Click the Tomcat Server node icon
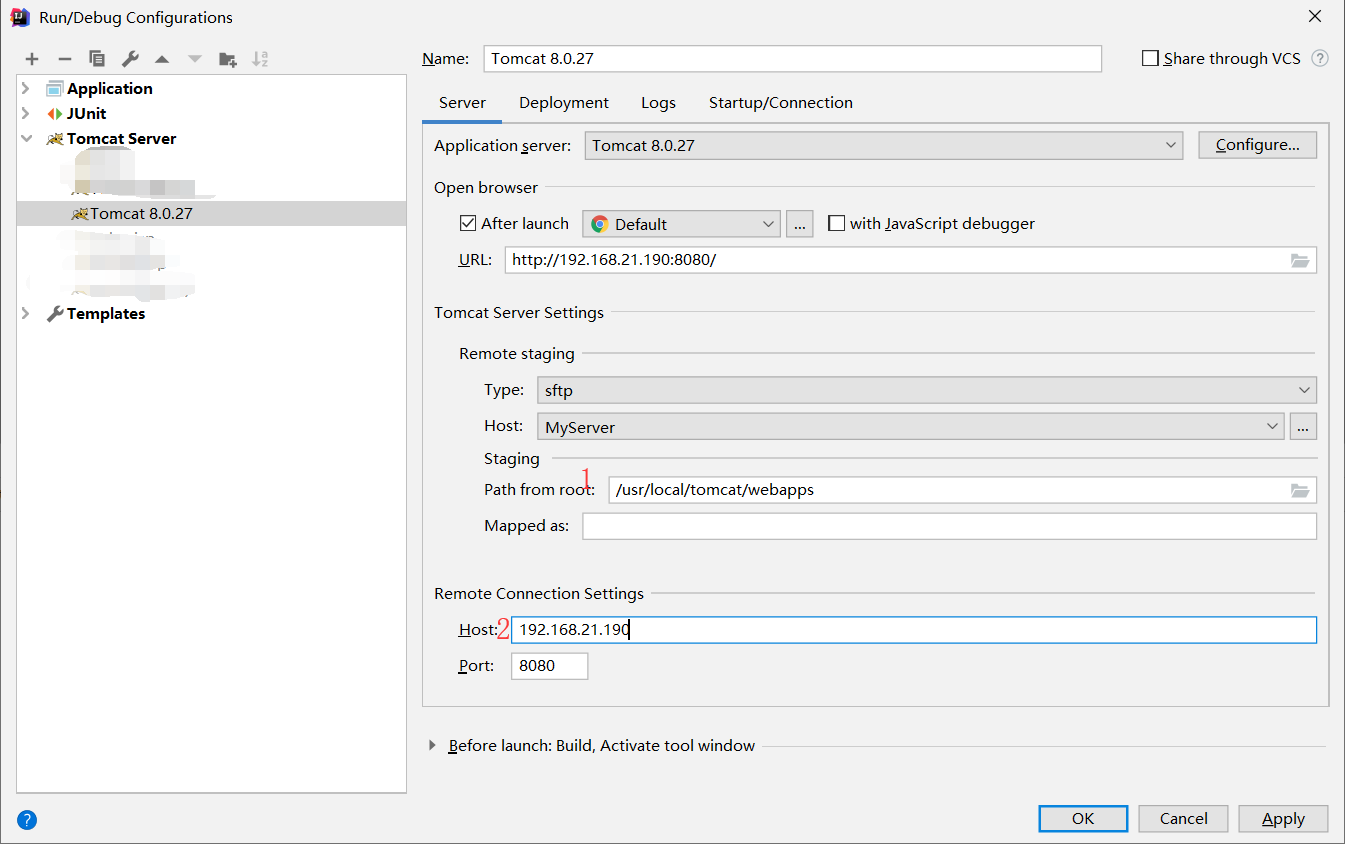 click(55, 139)
